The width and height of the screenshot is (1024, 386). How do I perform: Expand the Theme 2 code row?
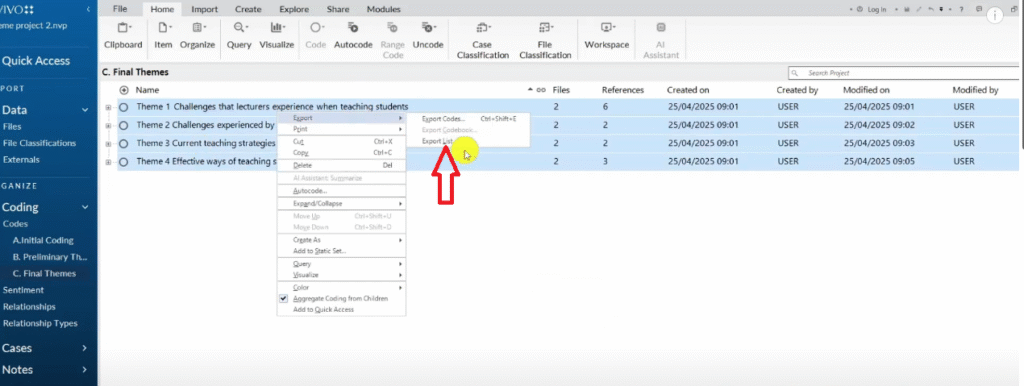tap(108, 125)
